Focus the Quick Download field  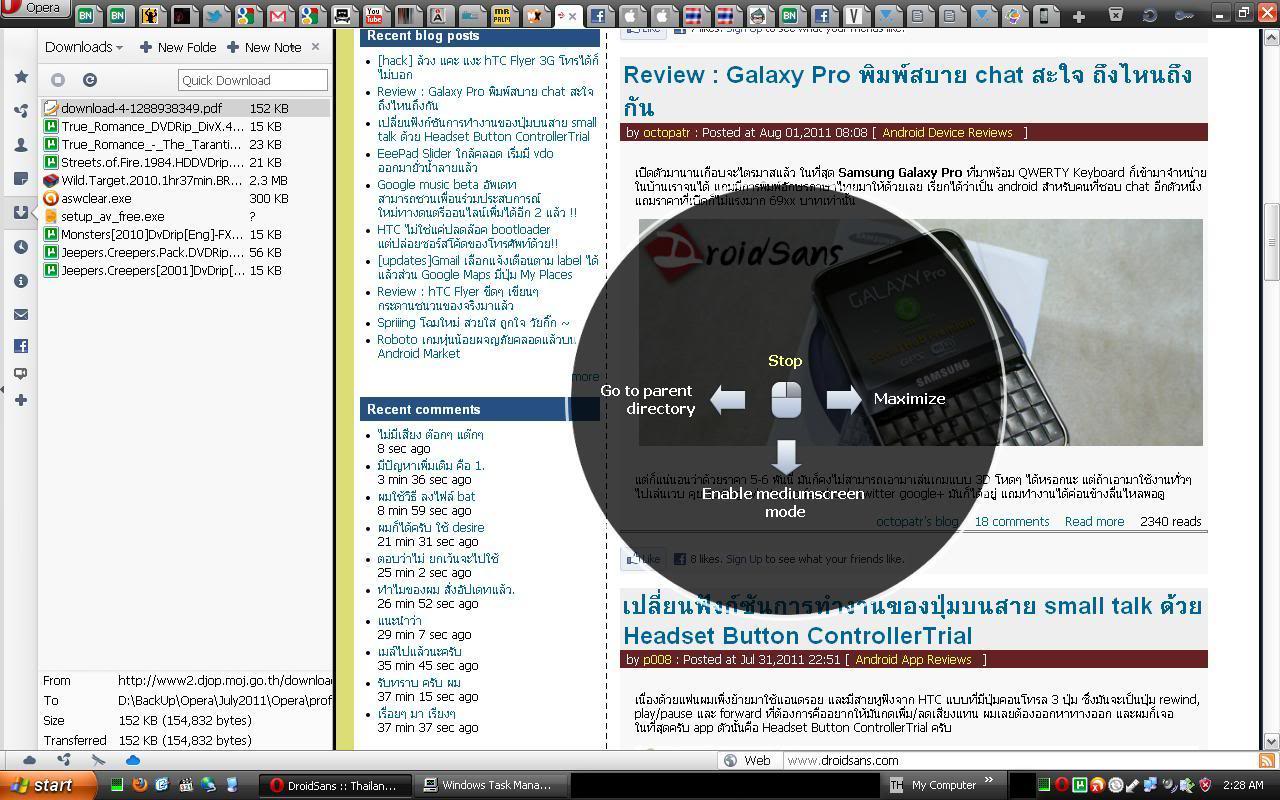[253, 80]
